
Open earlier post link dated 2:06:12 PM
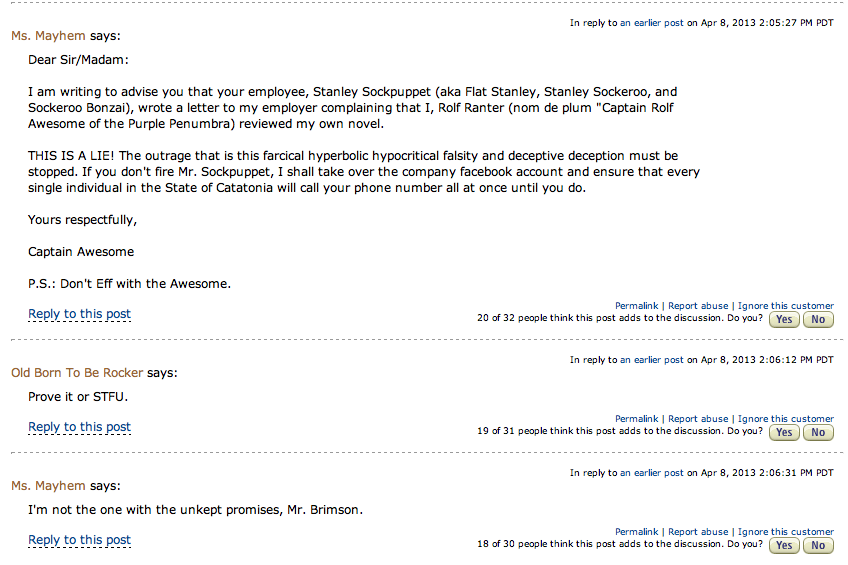[652, 360]
